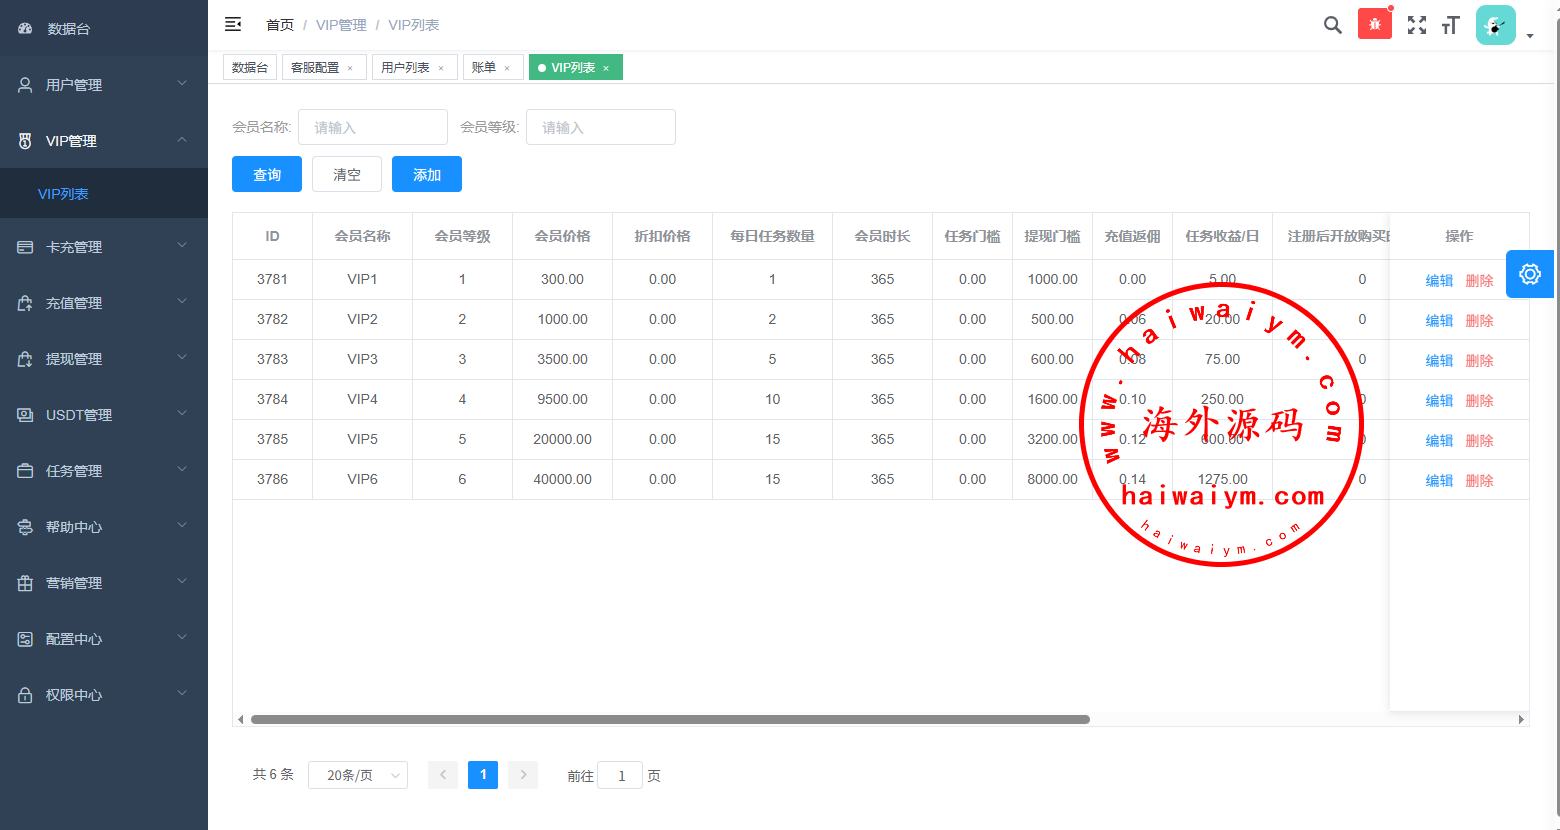Close the 客服配置 tab
Screen dimensions: 1560x830
[350, 68]
